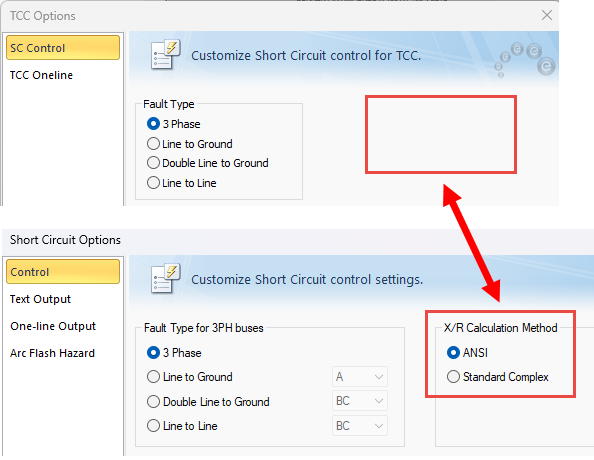Open the One-line Output tab

(53, 326)
